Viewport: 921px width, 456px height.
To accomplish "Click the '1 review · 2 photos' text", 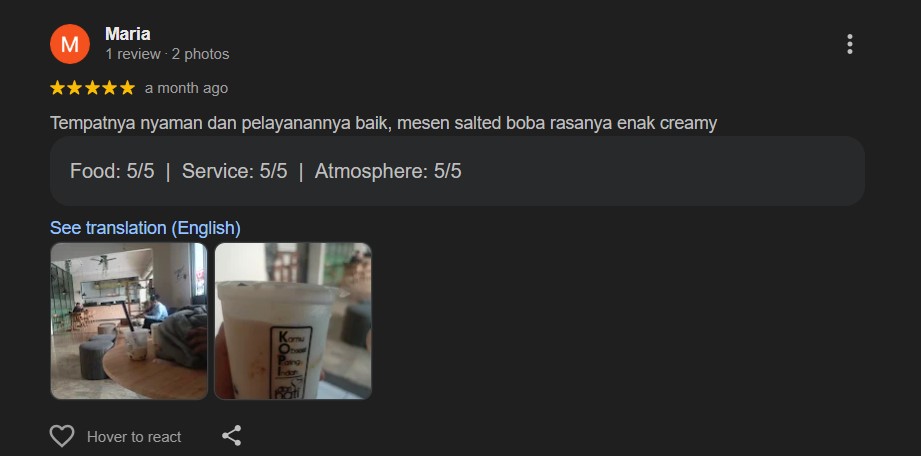I will (167, 54).
